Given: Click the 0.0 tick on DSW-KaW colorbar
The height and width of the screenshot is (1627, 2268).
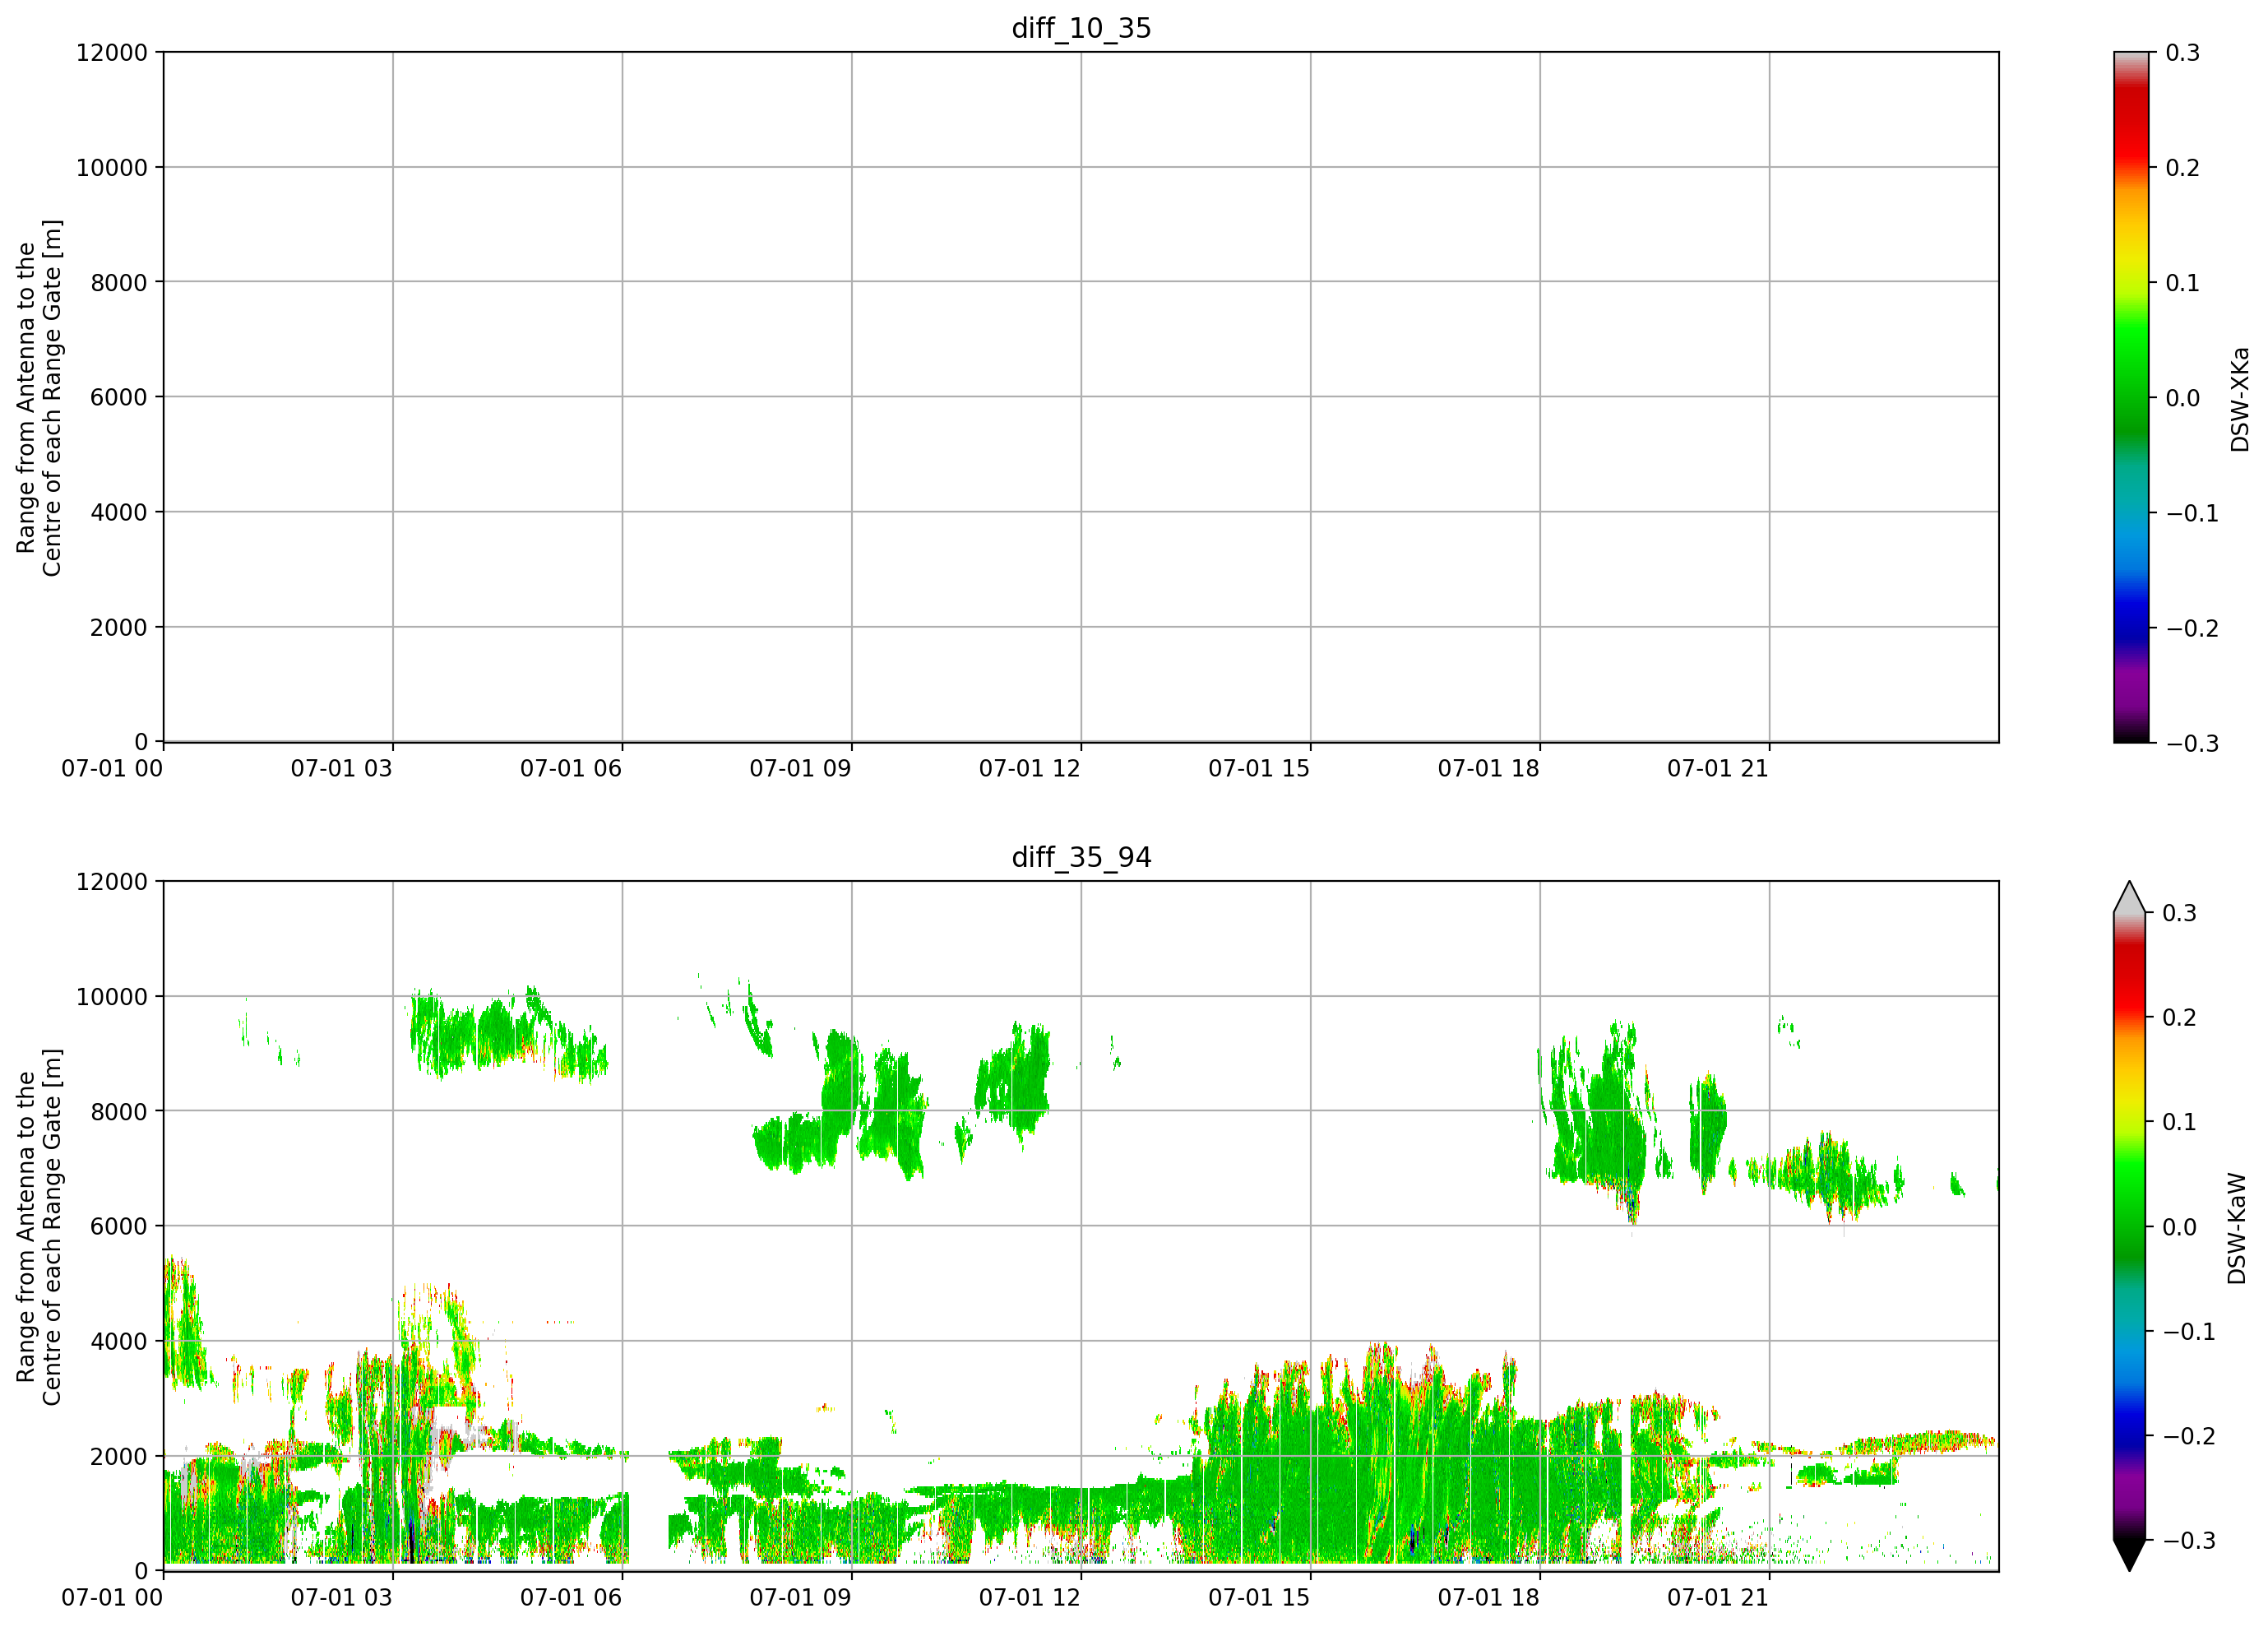Looking at the screenshot, I should [x=2179, y=1227].
